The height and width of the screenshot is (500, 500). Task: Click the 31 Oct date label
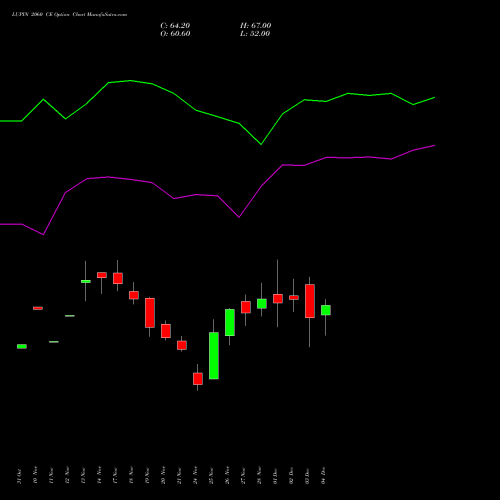[19, 476]
